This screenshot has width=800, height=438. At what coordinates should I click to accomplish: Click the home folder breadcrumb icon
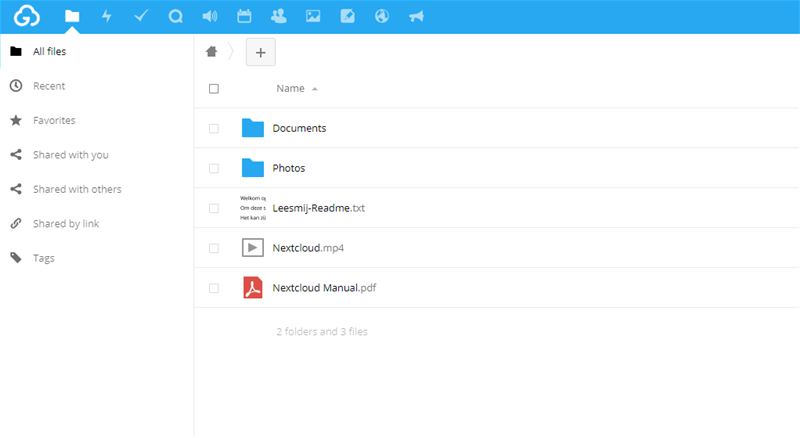click(x=211, y=52)
